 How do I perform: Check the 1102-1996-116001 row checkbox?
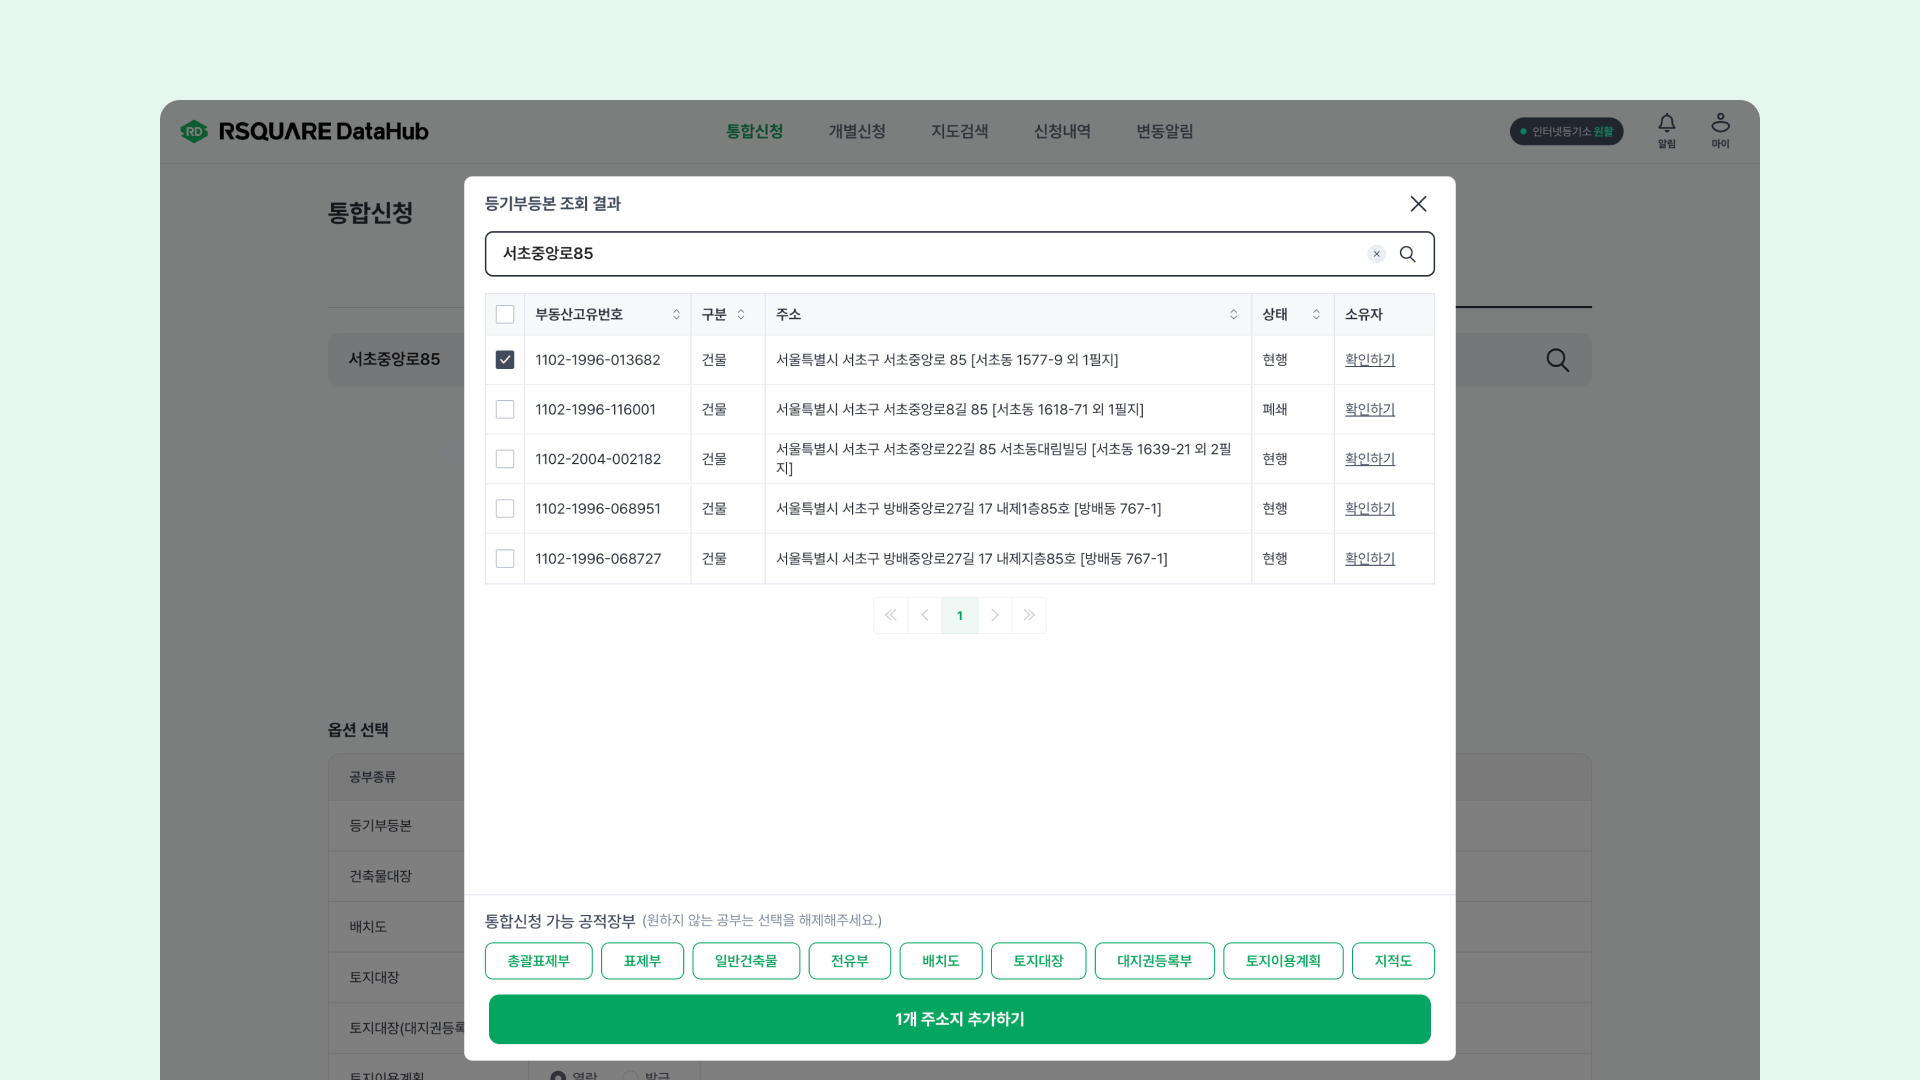coord(505,410)
